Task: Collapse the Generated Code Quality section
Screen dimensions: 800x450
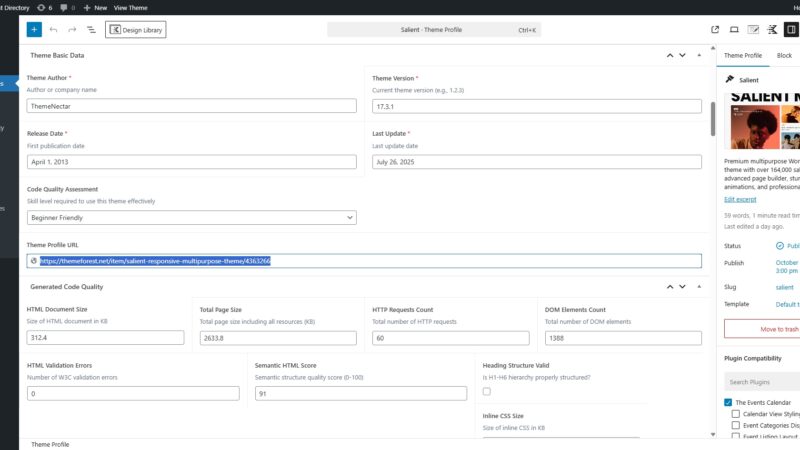Action: [697, 287]
